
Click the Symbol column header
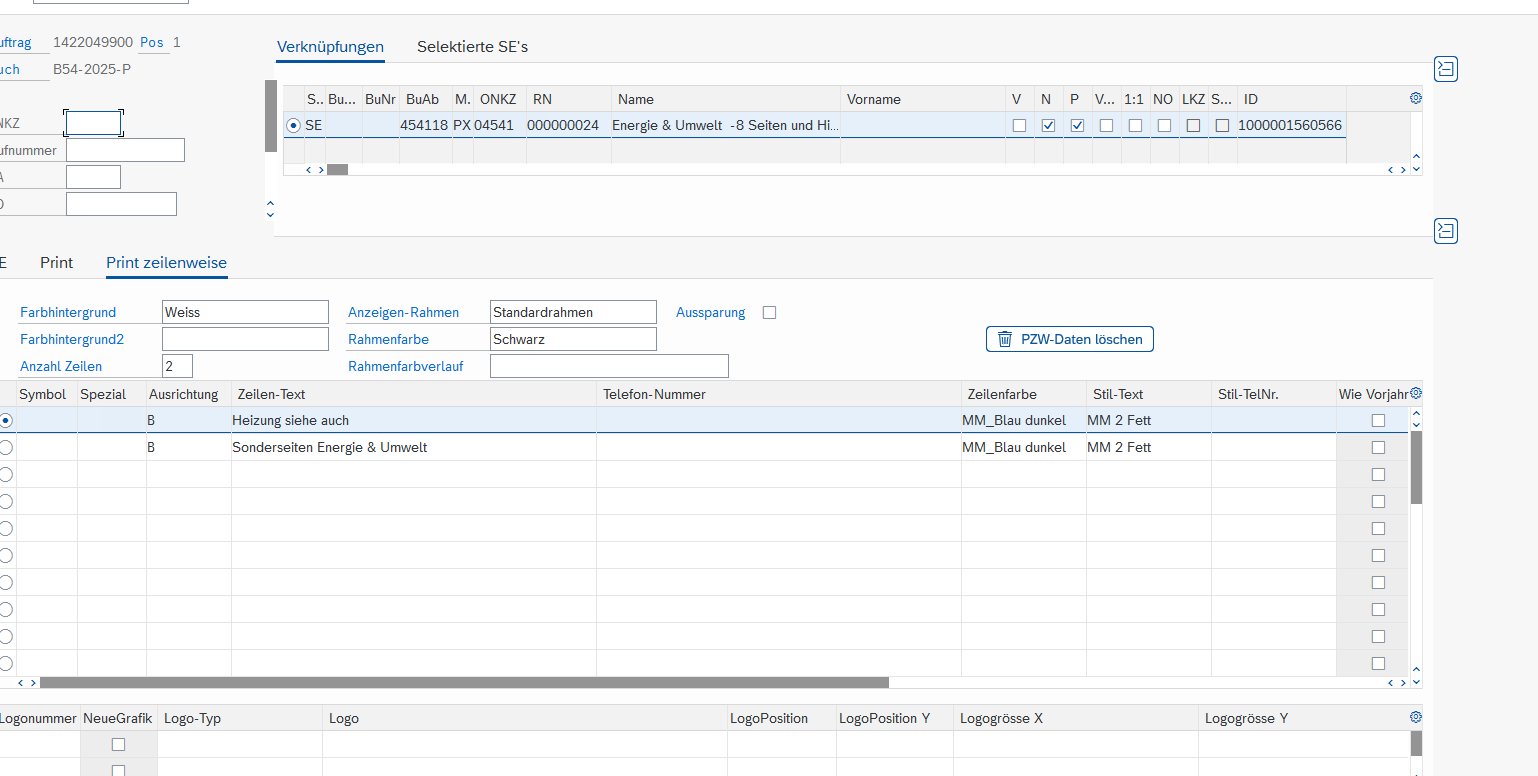[x=47, y=394]
